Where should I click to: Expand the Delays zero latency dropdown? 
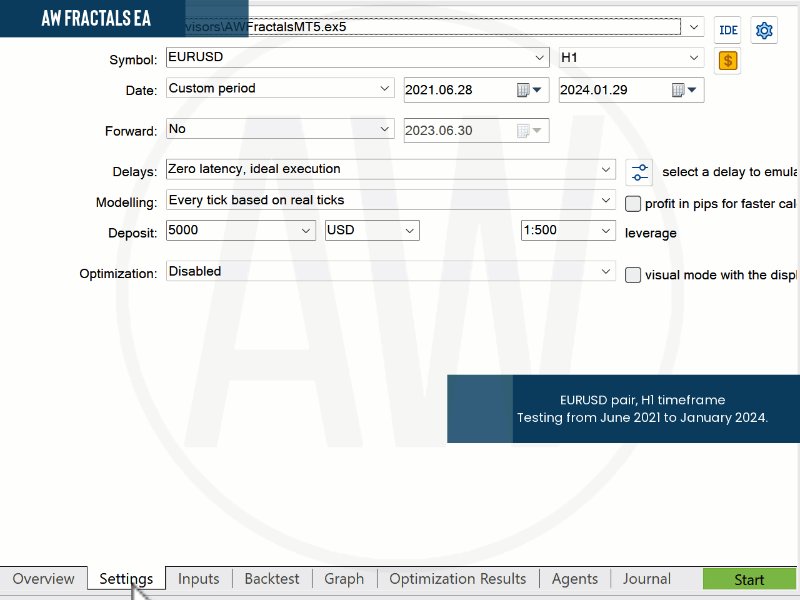click(x=606, y=169)
